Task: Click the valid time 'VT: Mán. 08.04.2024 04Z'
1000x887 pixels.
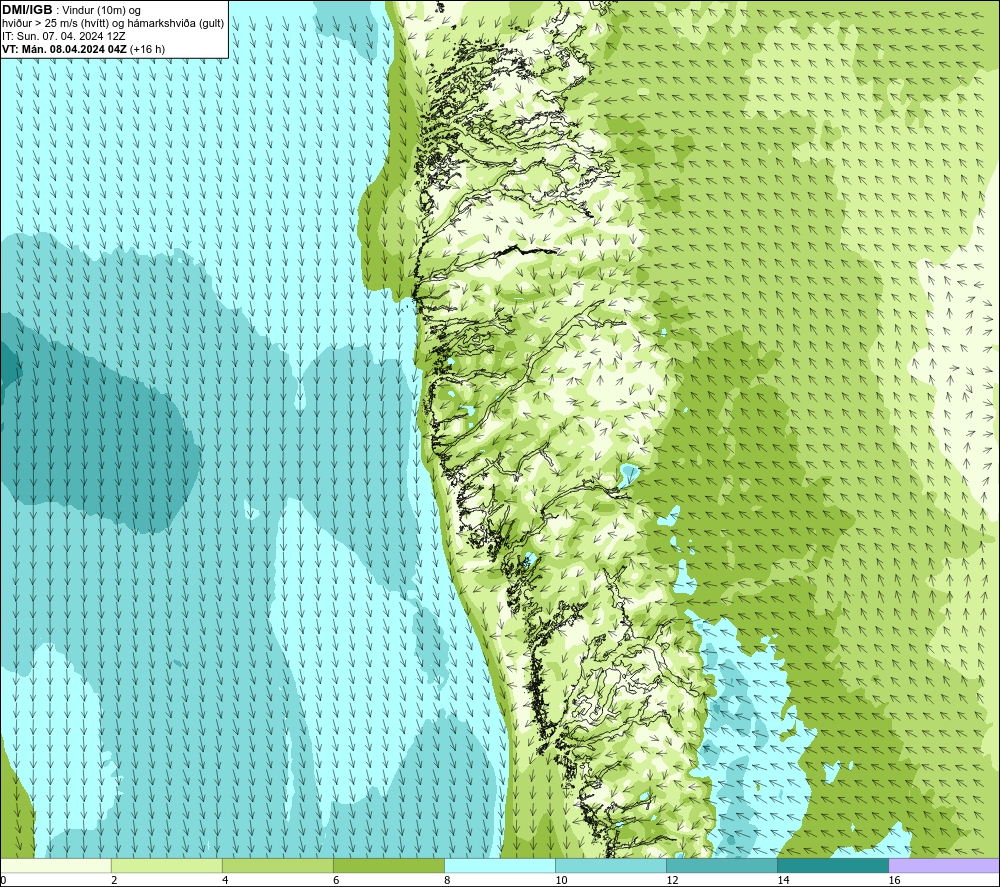Action: click(64, 49)
